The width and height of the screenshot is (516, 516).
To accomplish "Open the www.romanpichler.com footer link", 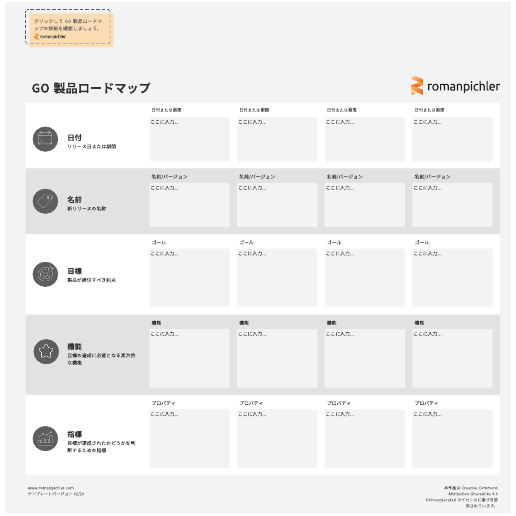I will (51, 488).
